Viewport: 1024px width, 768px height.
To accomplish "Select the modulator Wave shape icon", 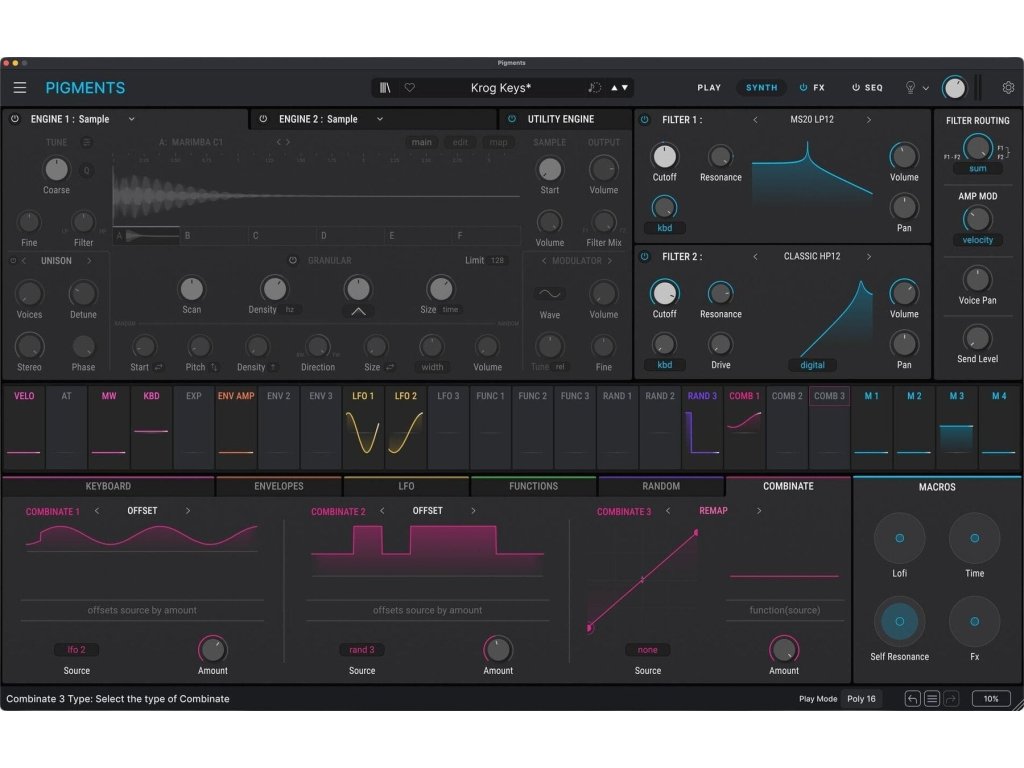I will point(549,294).
